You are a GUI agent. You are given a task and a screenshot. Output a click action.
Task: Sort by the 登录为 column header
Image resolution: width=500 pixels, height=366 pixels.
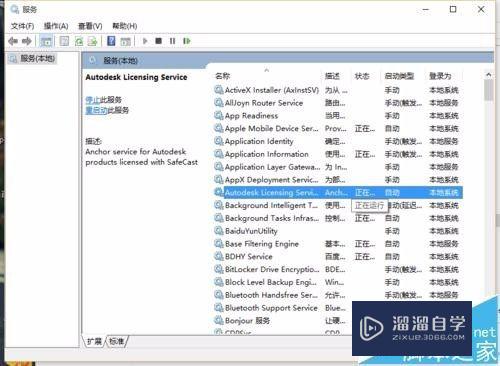pyautogui.click(x=440, y=76)
